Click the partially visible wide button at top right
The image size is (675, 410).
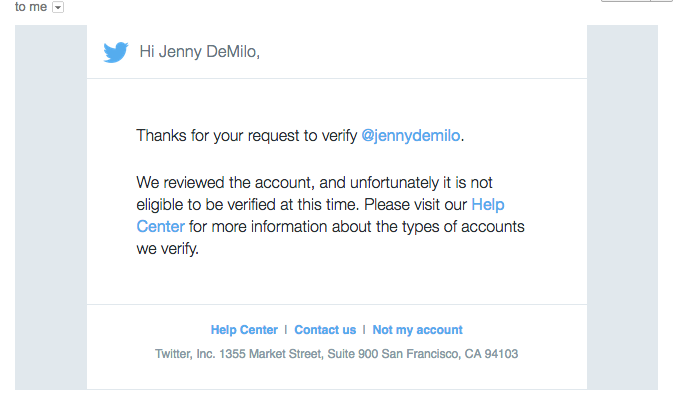point(625,1)
